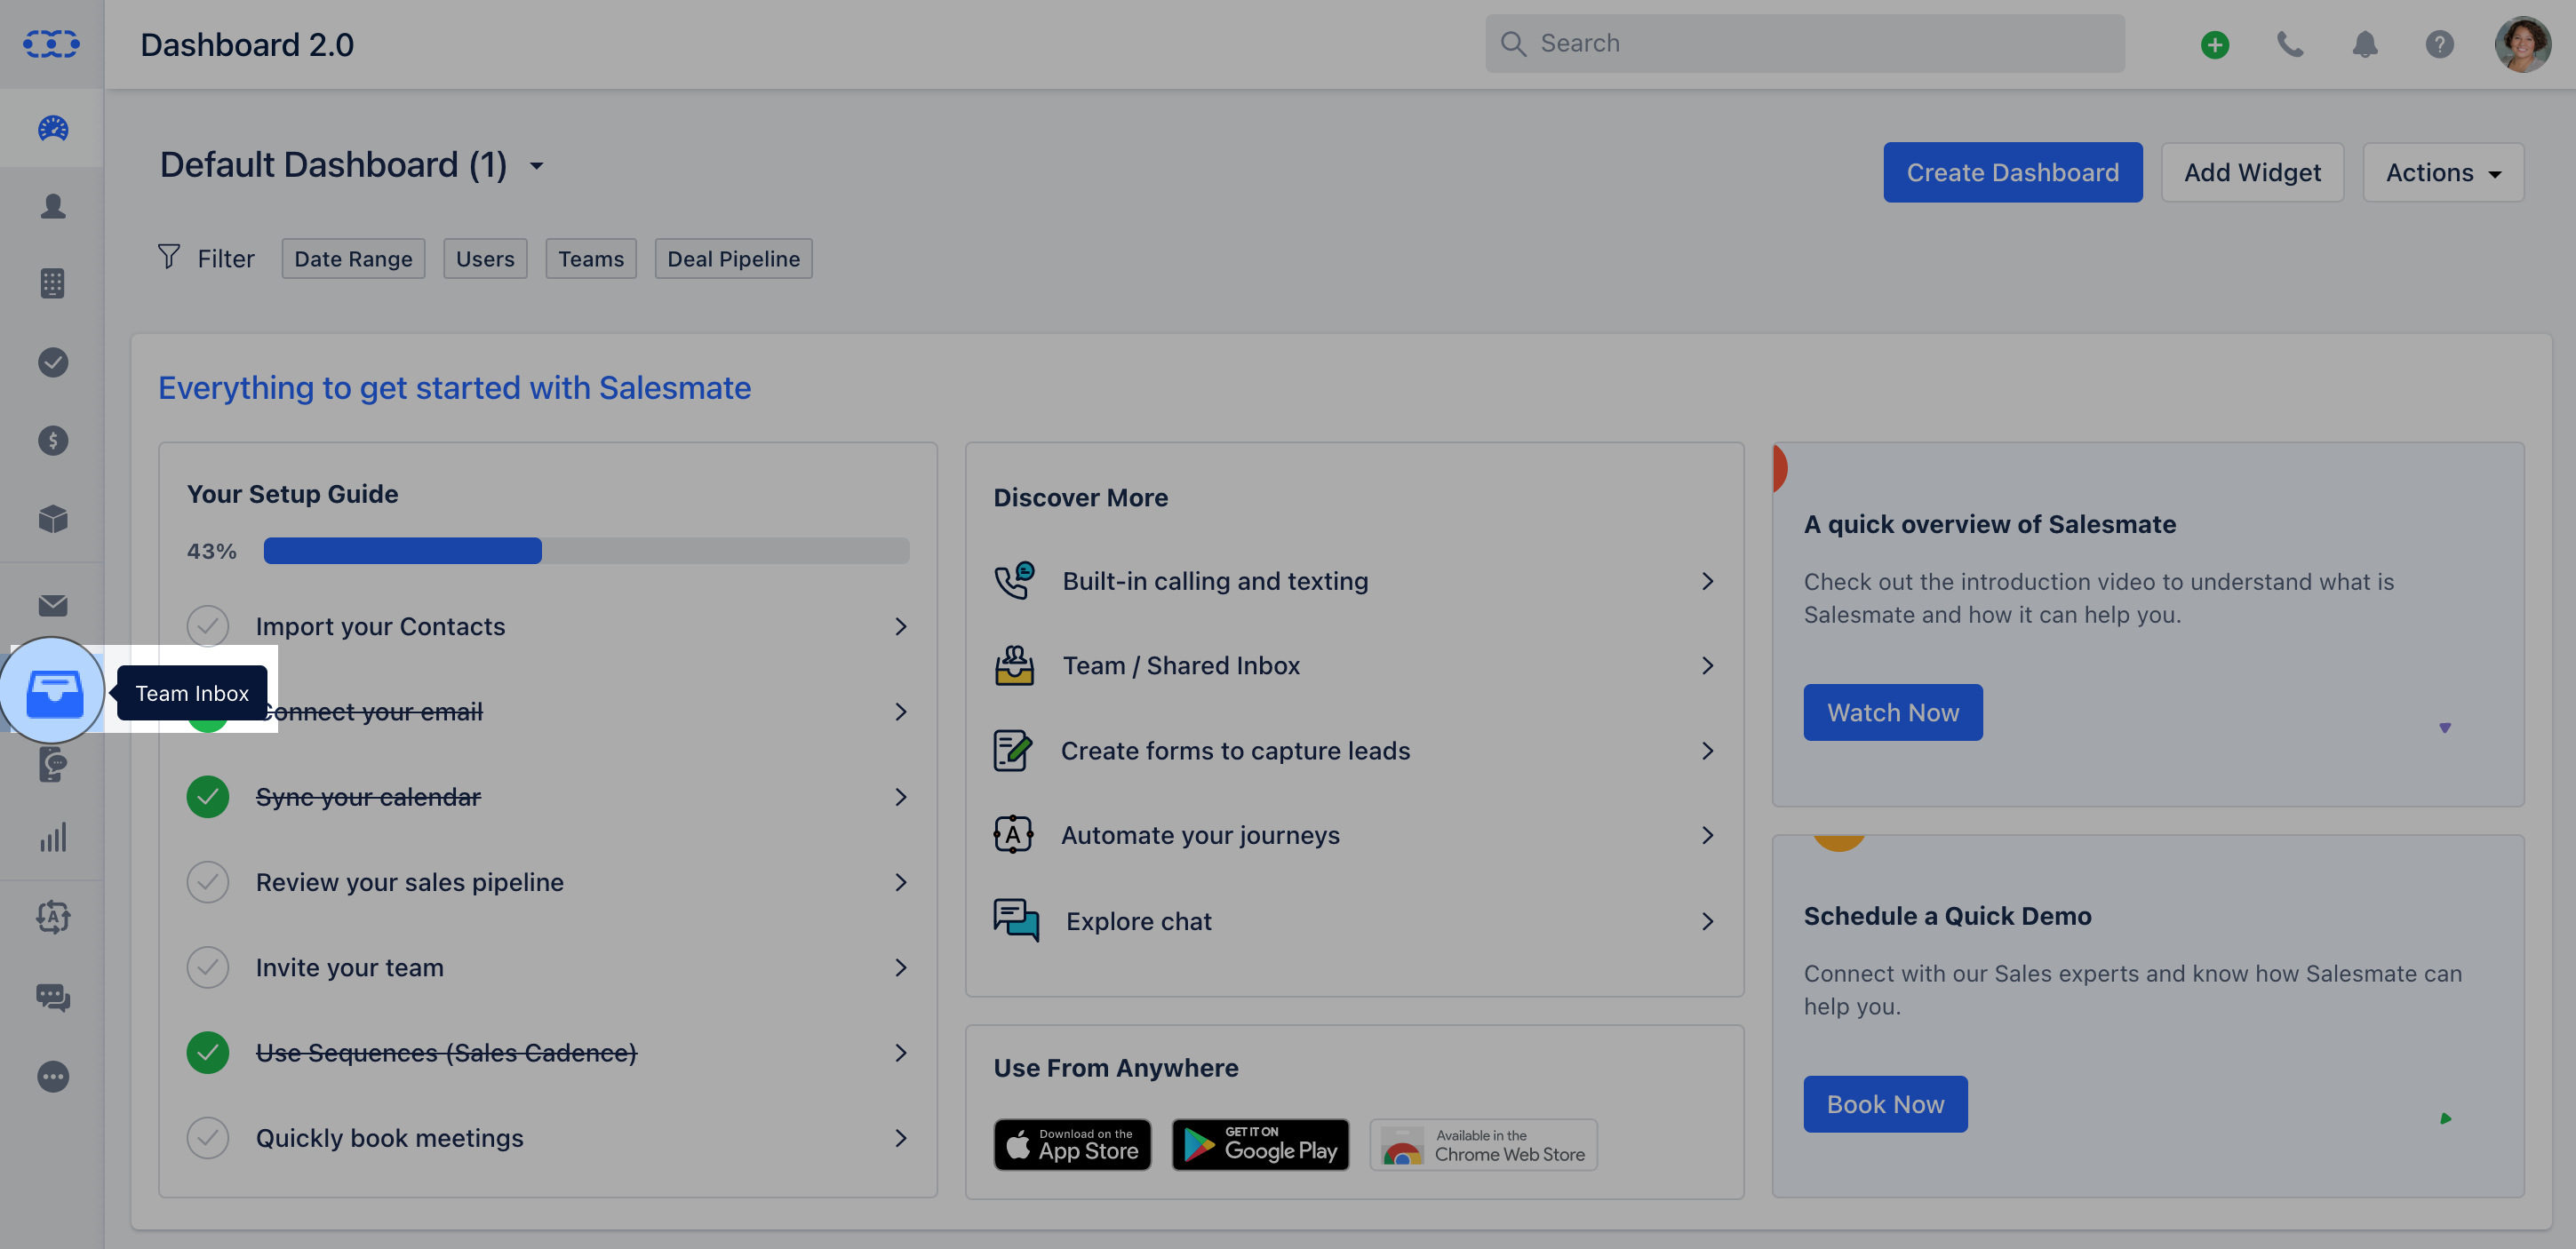The width and height of the screenshot is (2576, 1249).
Task: Select the Date Range filter
Action: [353, 258]
